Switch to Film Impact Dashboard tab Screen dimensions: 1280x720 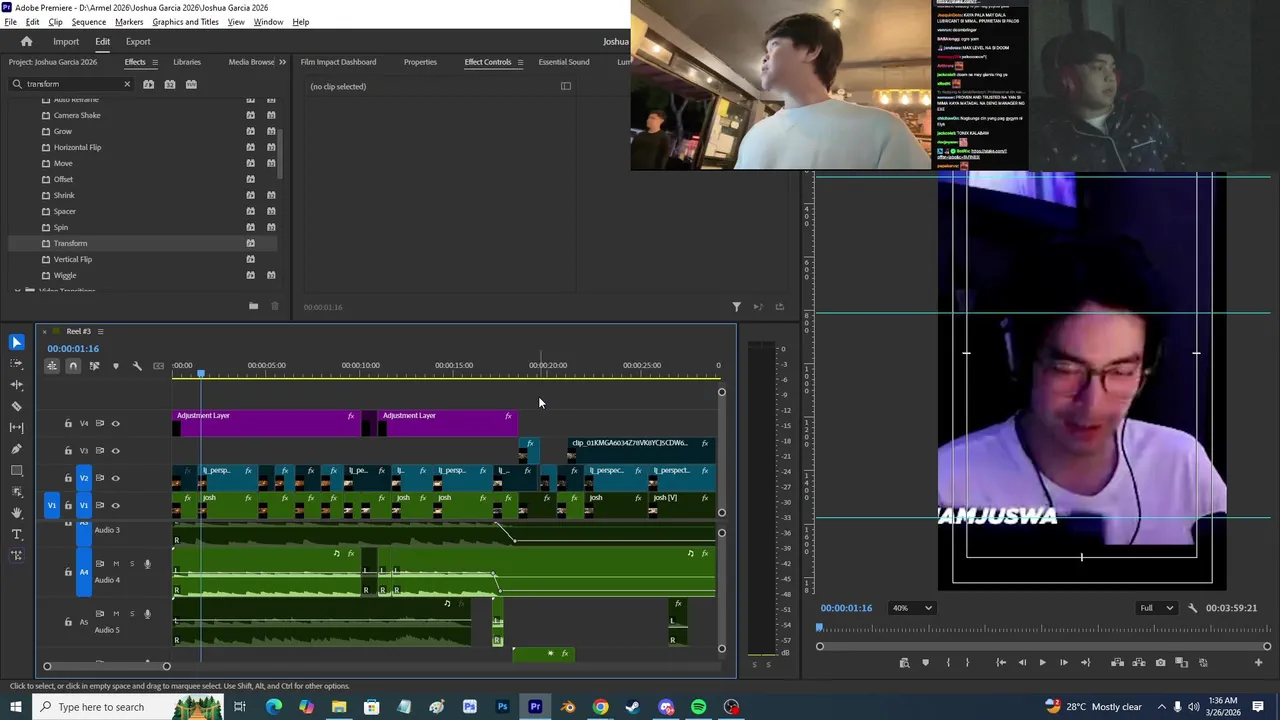pyautogui.click(x=338, y=62)
